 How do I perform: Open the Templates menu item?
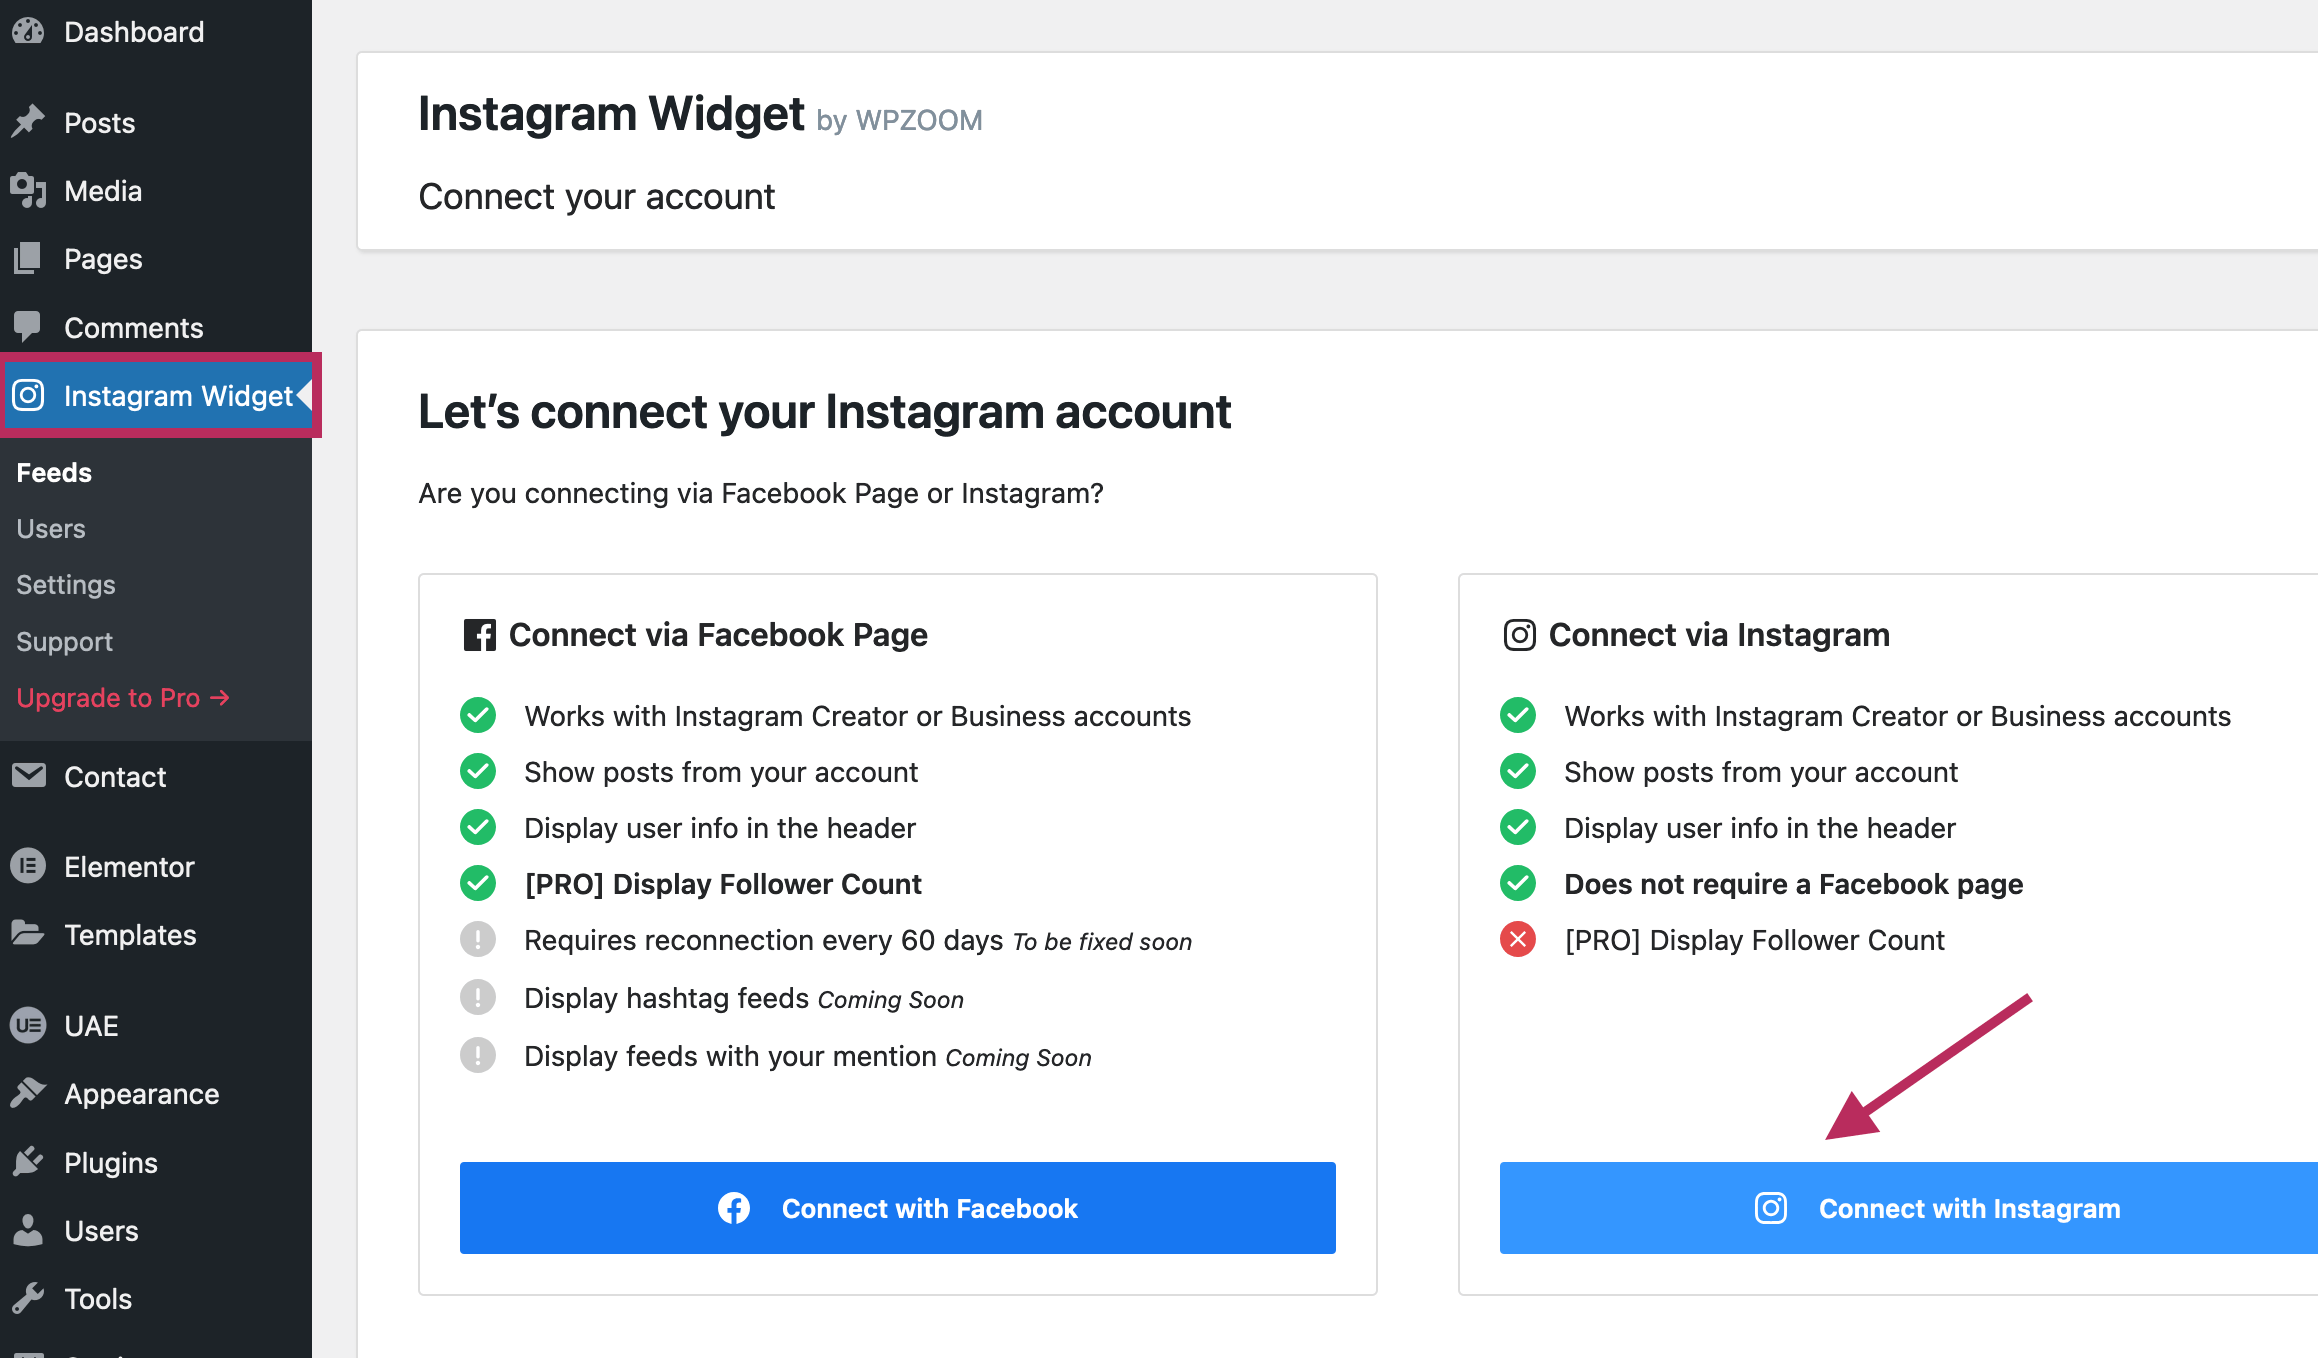pyautogui.click(x=130, y=935)
